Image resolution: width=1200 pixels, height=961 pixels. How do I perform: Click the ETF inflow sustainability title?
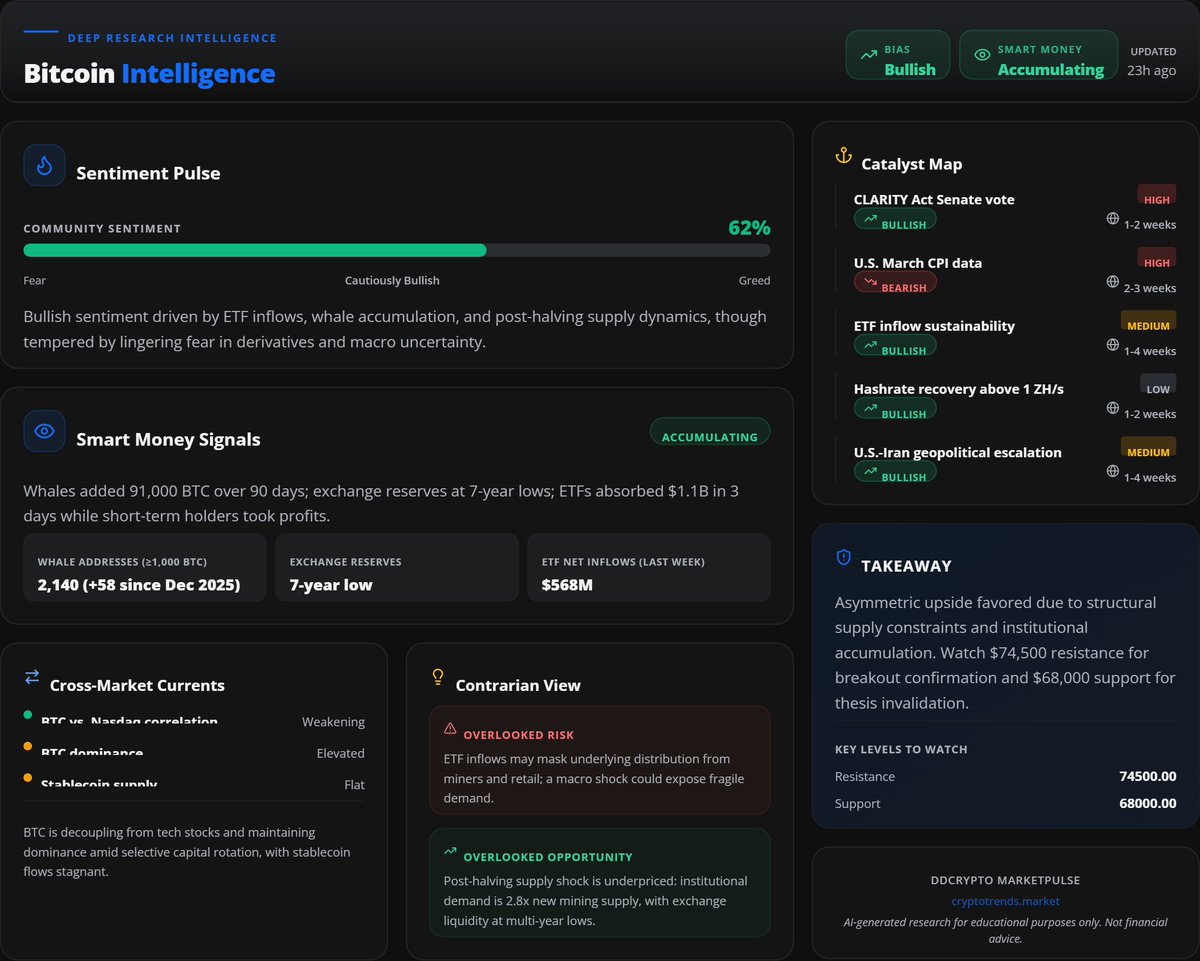point(934,326)
